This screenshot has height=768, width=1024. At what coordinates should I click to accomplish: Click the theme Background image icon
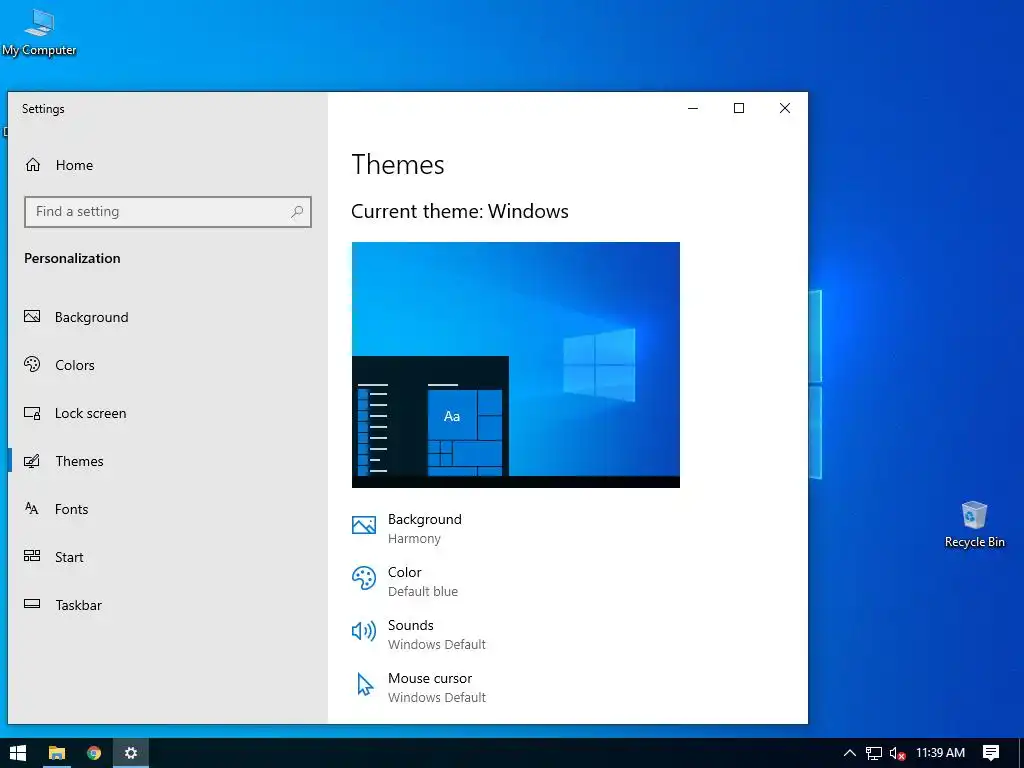coord(364,525)
